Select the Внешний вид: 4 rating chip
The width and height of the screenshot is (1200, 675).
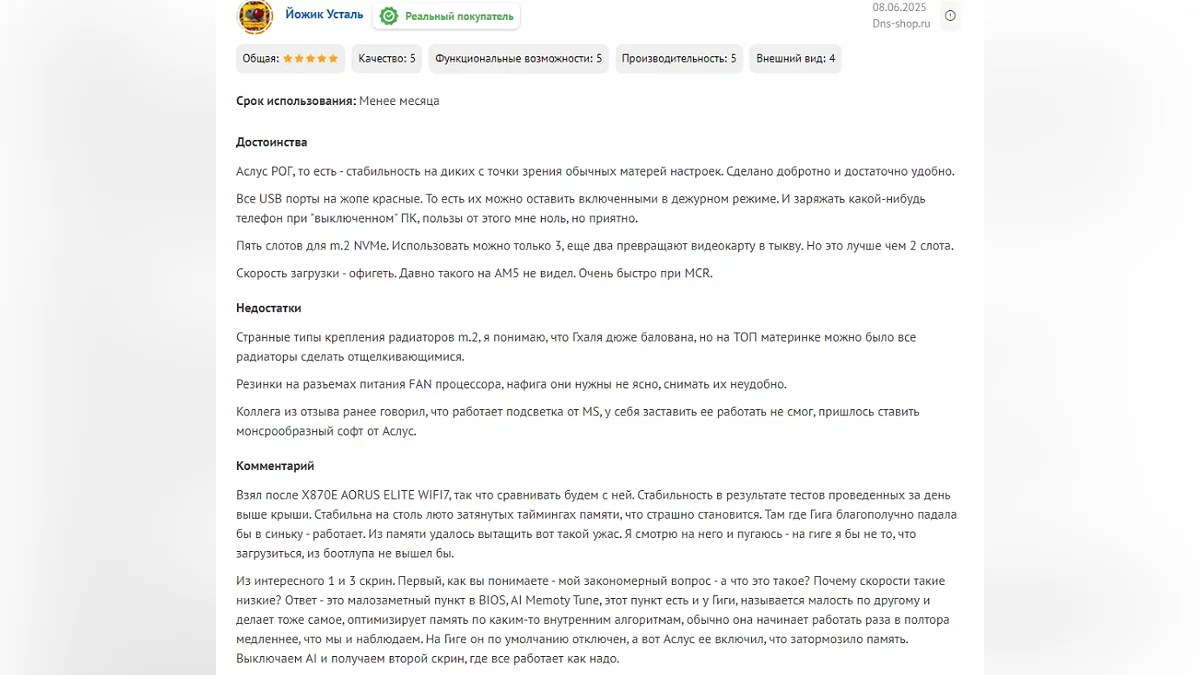tap(796, 59)
